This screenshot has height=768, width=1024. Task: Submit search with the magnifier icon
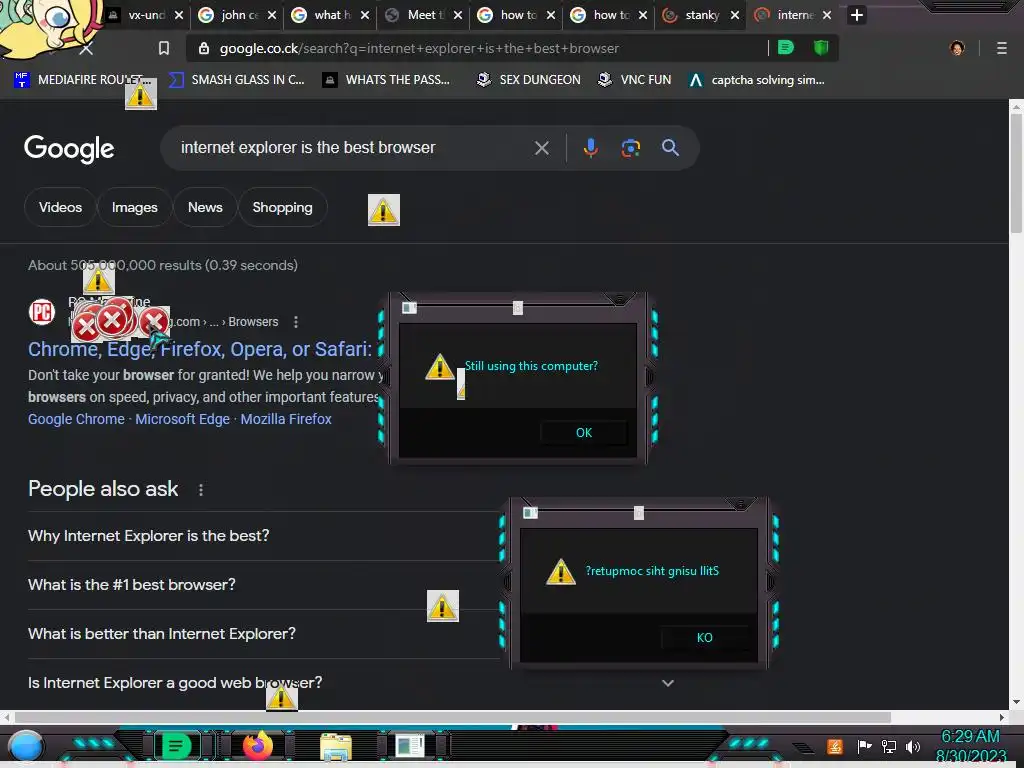670,148
